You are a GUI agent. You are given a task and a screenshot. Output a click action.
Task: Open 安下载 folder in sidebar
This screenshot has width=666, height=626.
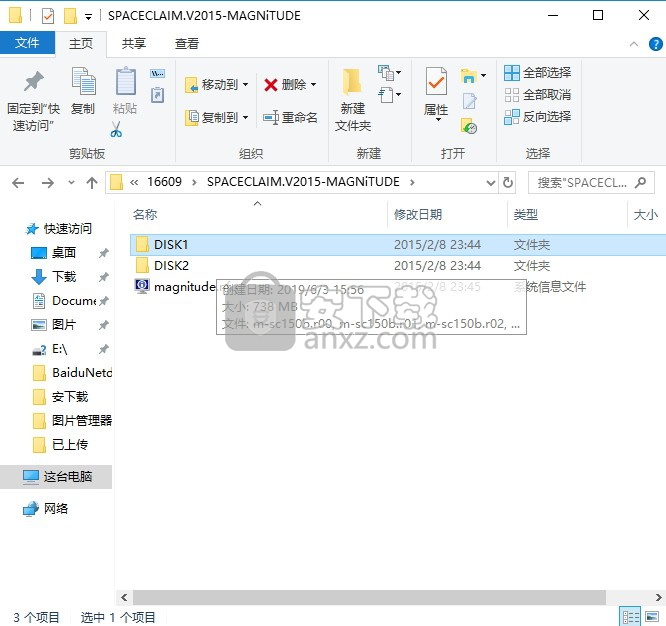coord(61,397)
